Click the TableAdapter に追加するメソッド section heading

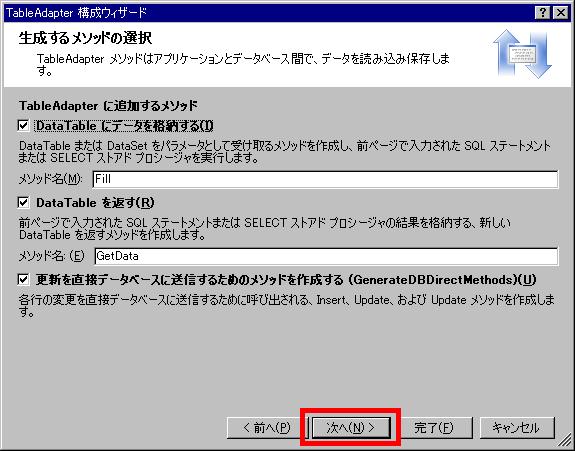point(109,106)
